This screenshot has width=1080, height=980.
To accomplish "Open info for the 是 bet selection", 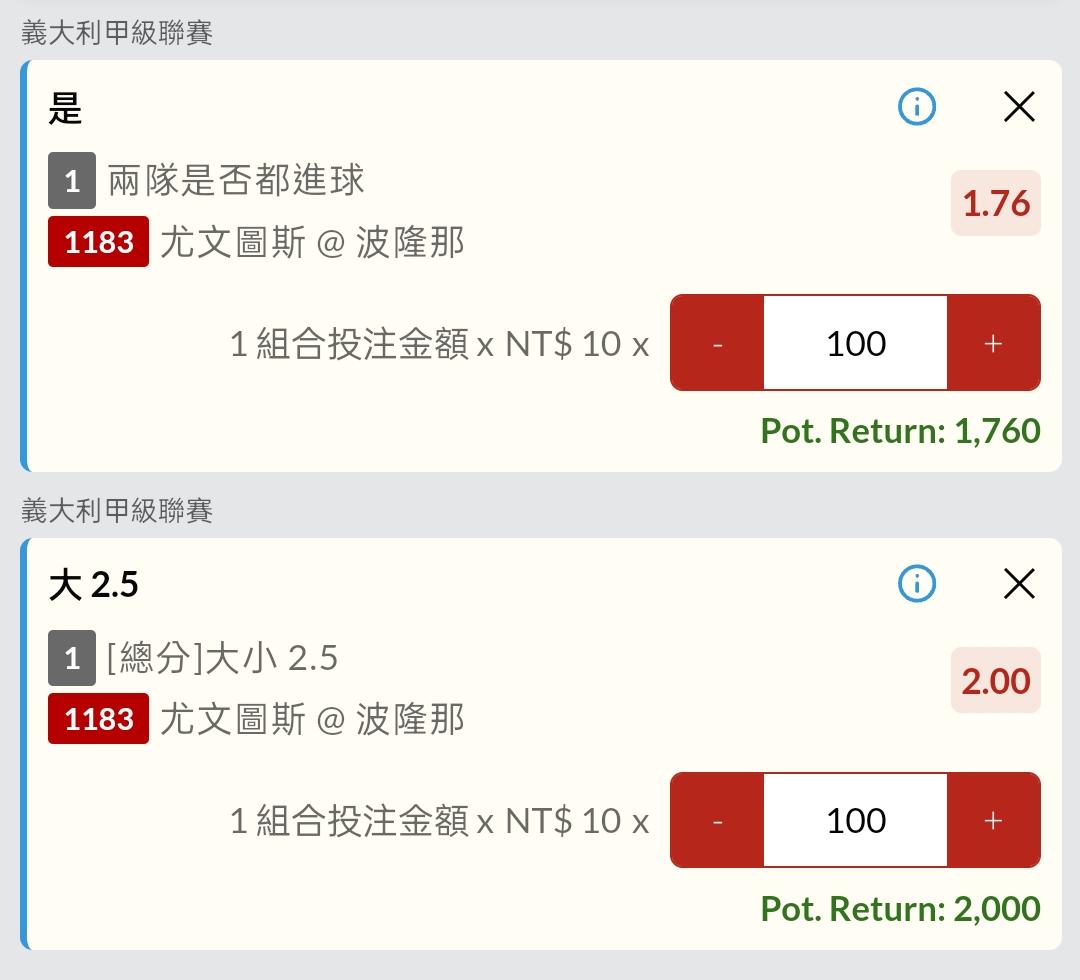I will point(917,107).
